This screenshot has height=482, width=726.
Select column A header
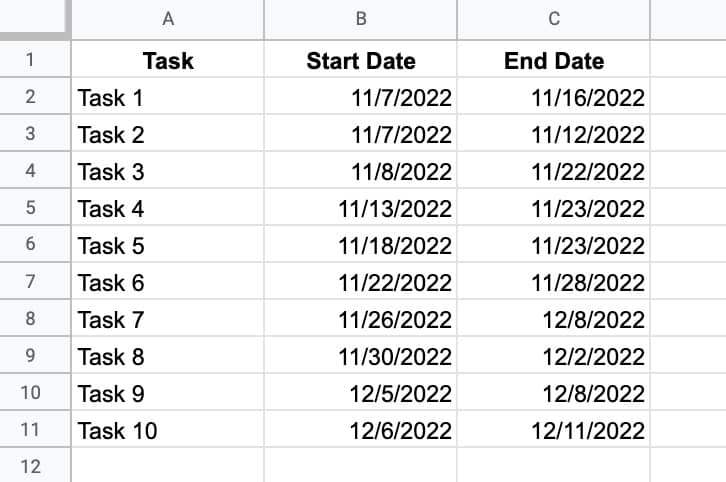pyautogui.click(x=167, y=19)
